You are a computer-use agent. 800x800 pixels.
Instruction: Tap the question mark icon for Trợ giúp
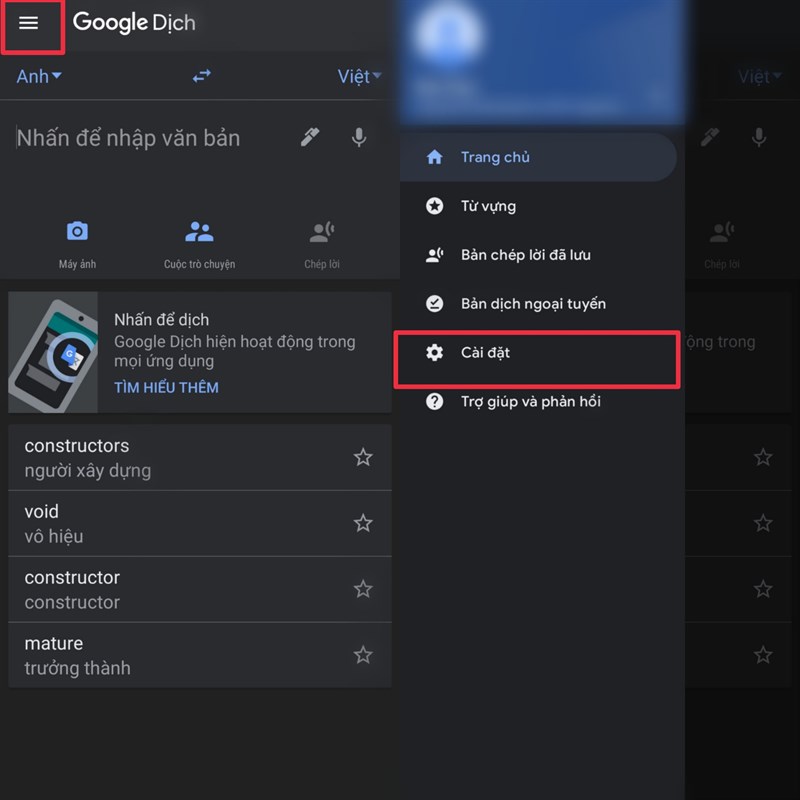[x=434, y=402]
